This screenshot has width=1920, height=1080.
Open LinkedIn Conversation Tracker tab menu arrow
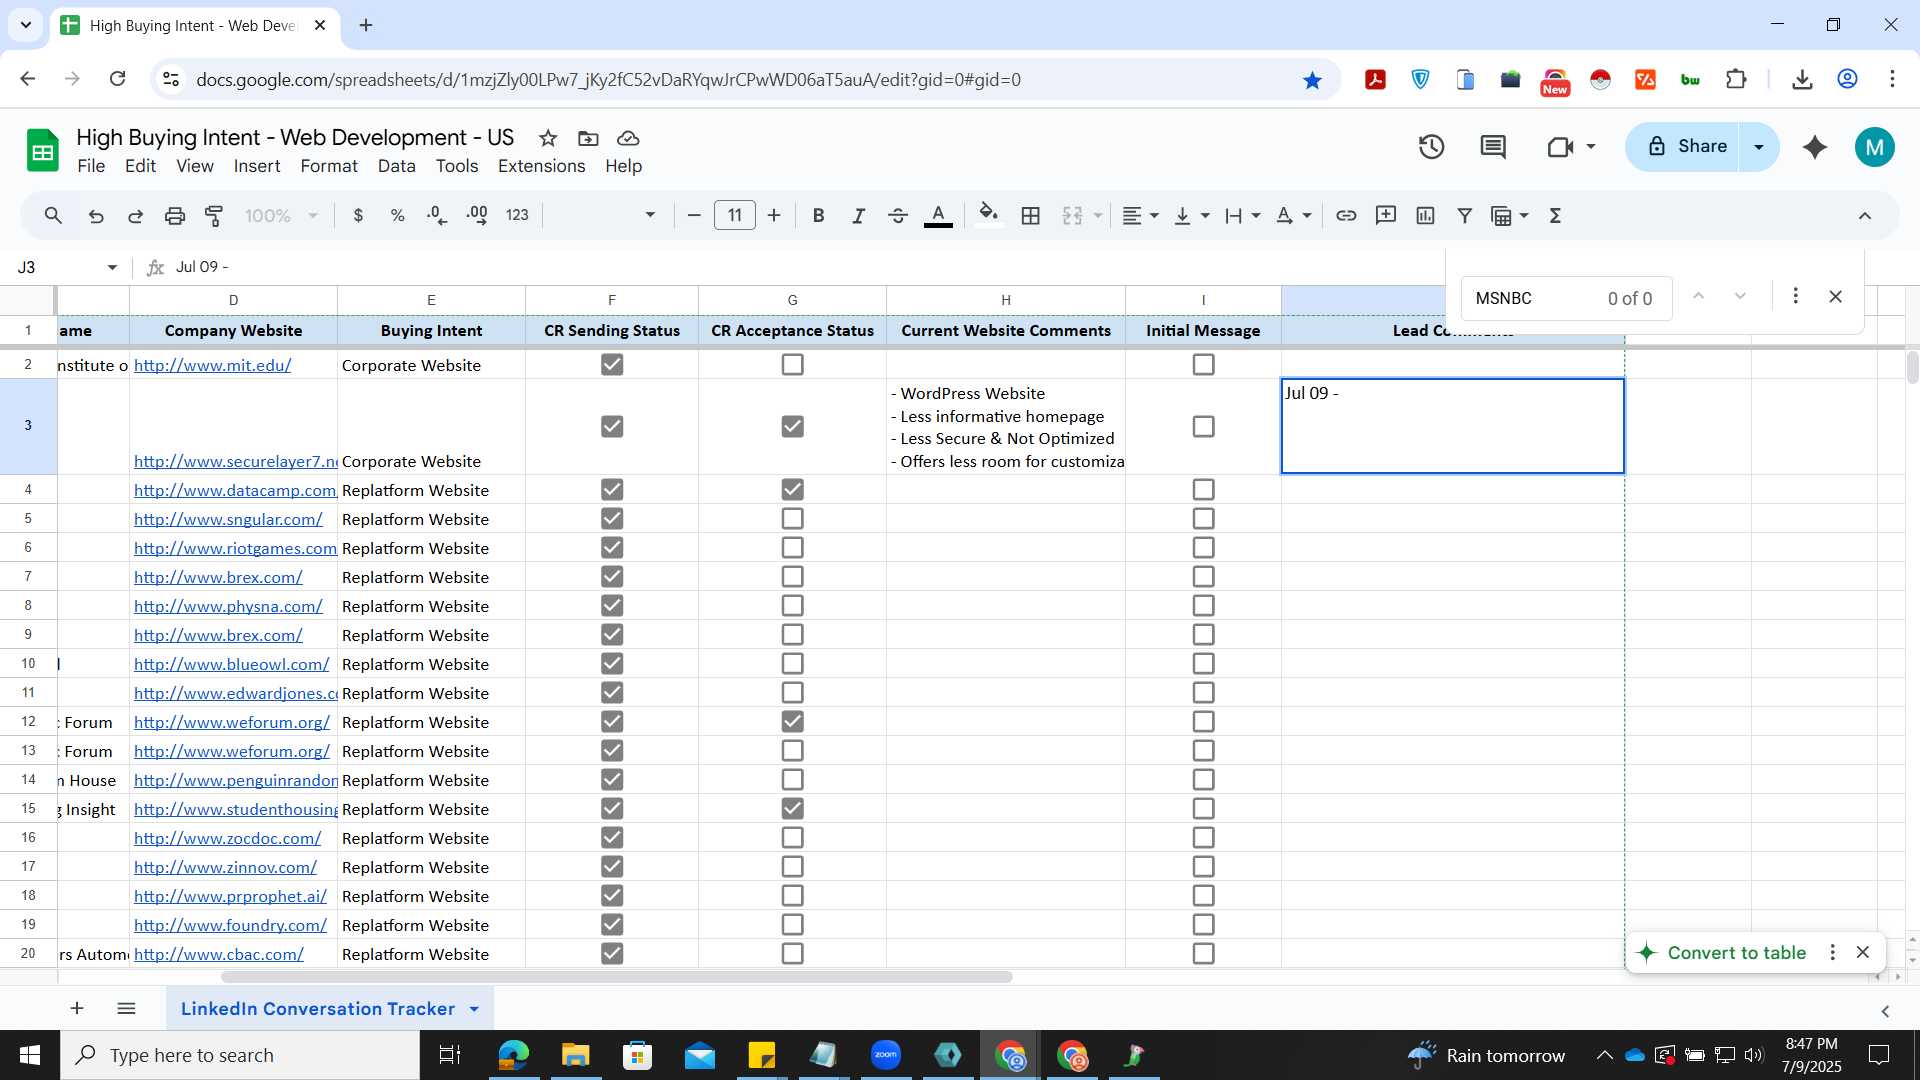pyautogui.click(x=474, y=1010)
